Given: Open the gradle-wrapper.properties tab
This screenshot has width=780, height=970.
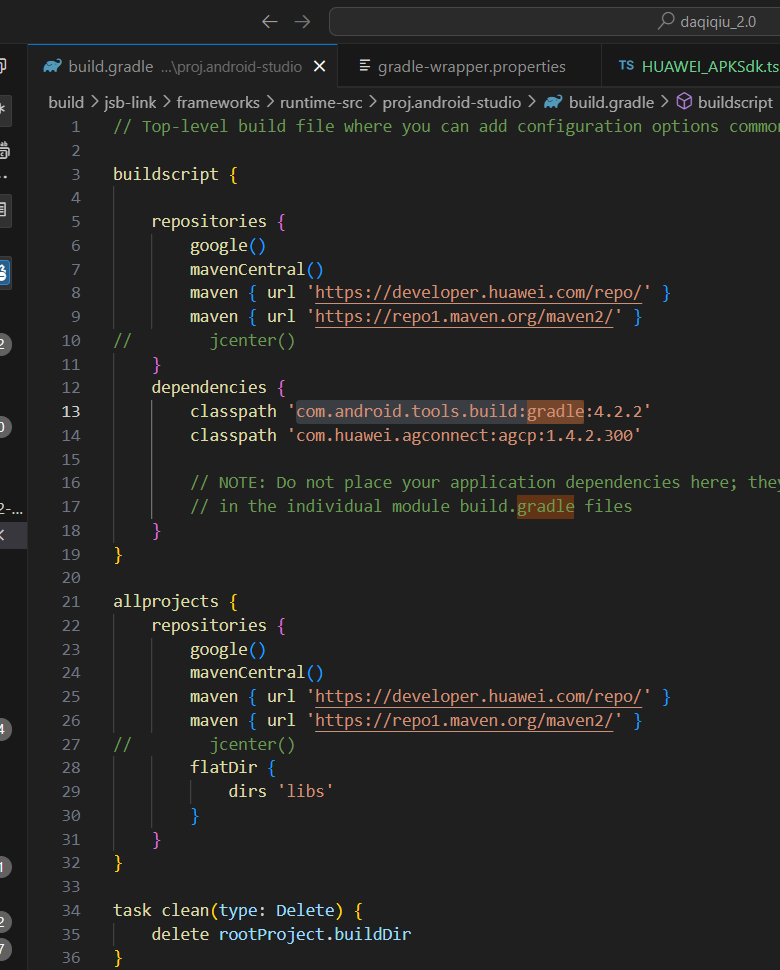Looking at the screenshot, I should pyautogui.click(x=470, y=66).
